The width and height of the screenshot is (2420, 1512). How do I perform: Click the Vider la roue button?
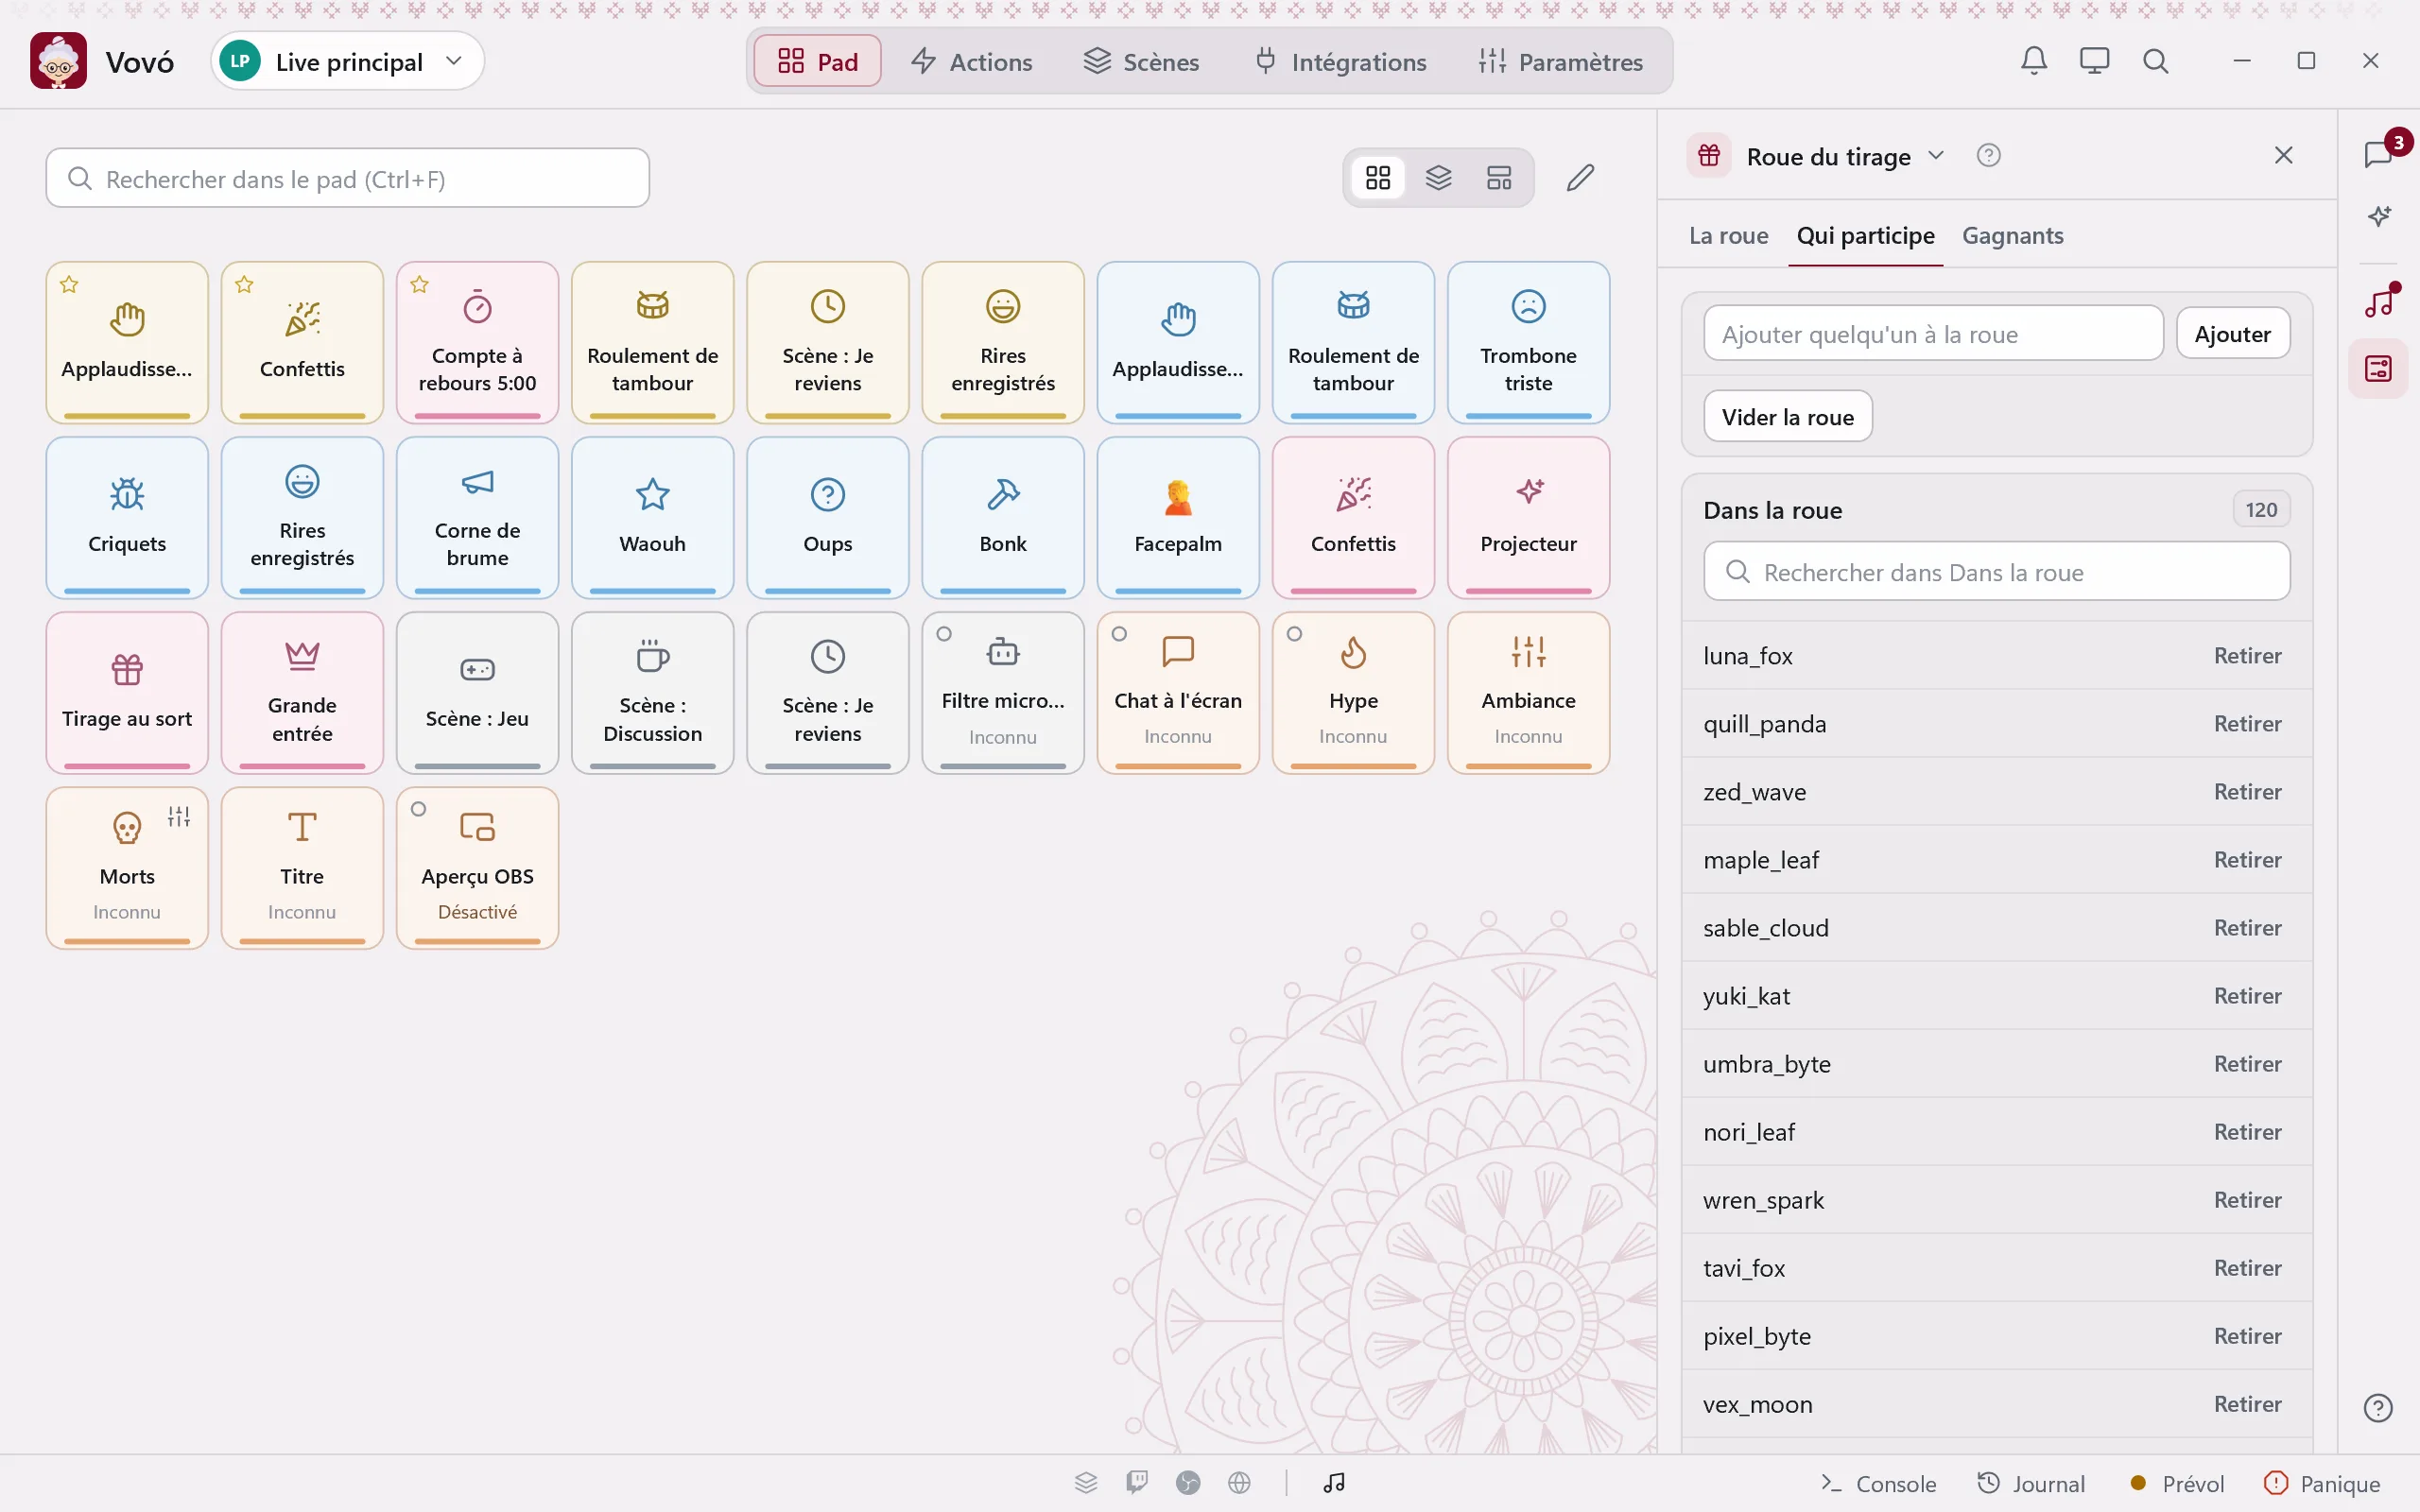(x=1788, y=417)
